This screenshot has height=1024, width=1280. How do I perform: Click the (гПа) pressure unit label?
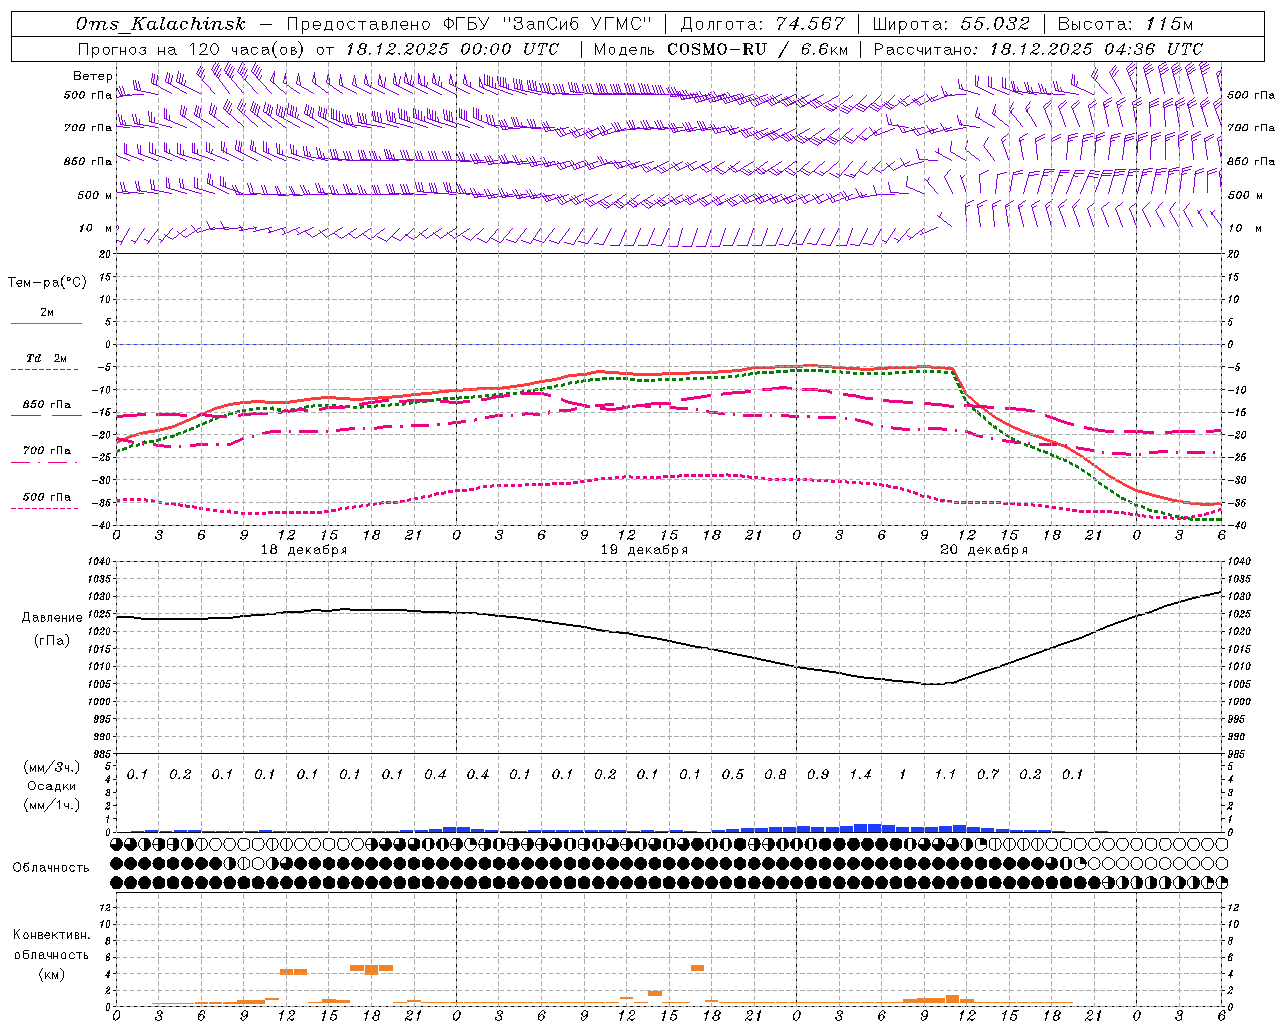coord(52,640)
